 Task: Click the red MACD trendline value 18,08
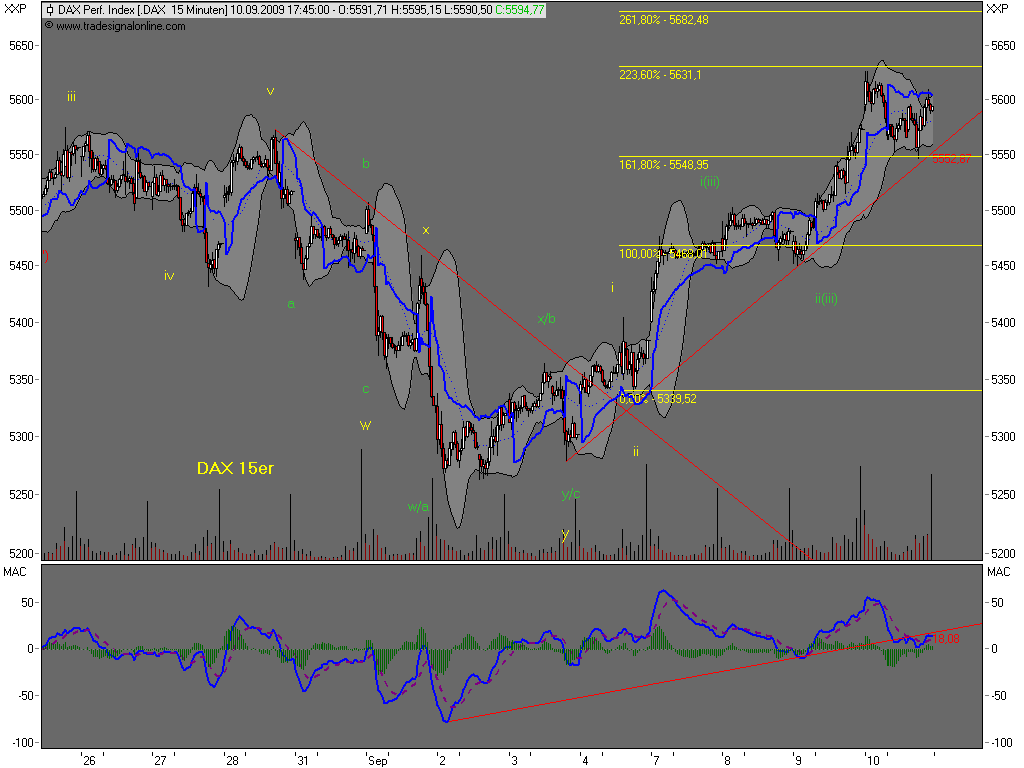pos(946,638)
